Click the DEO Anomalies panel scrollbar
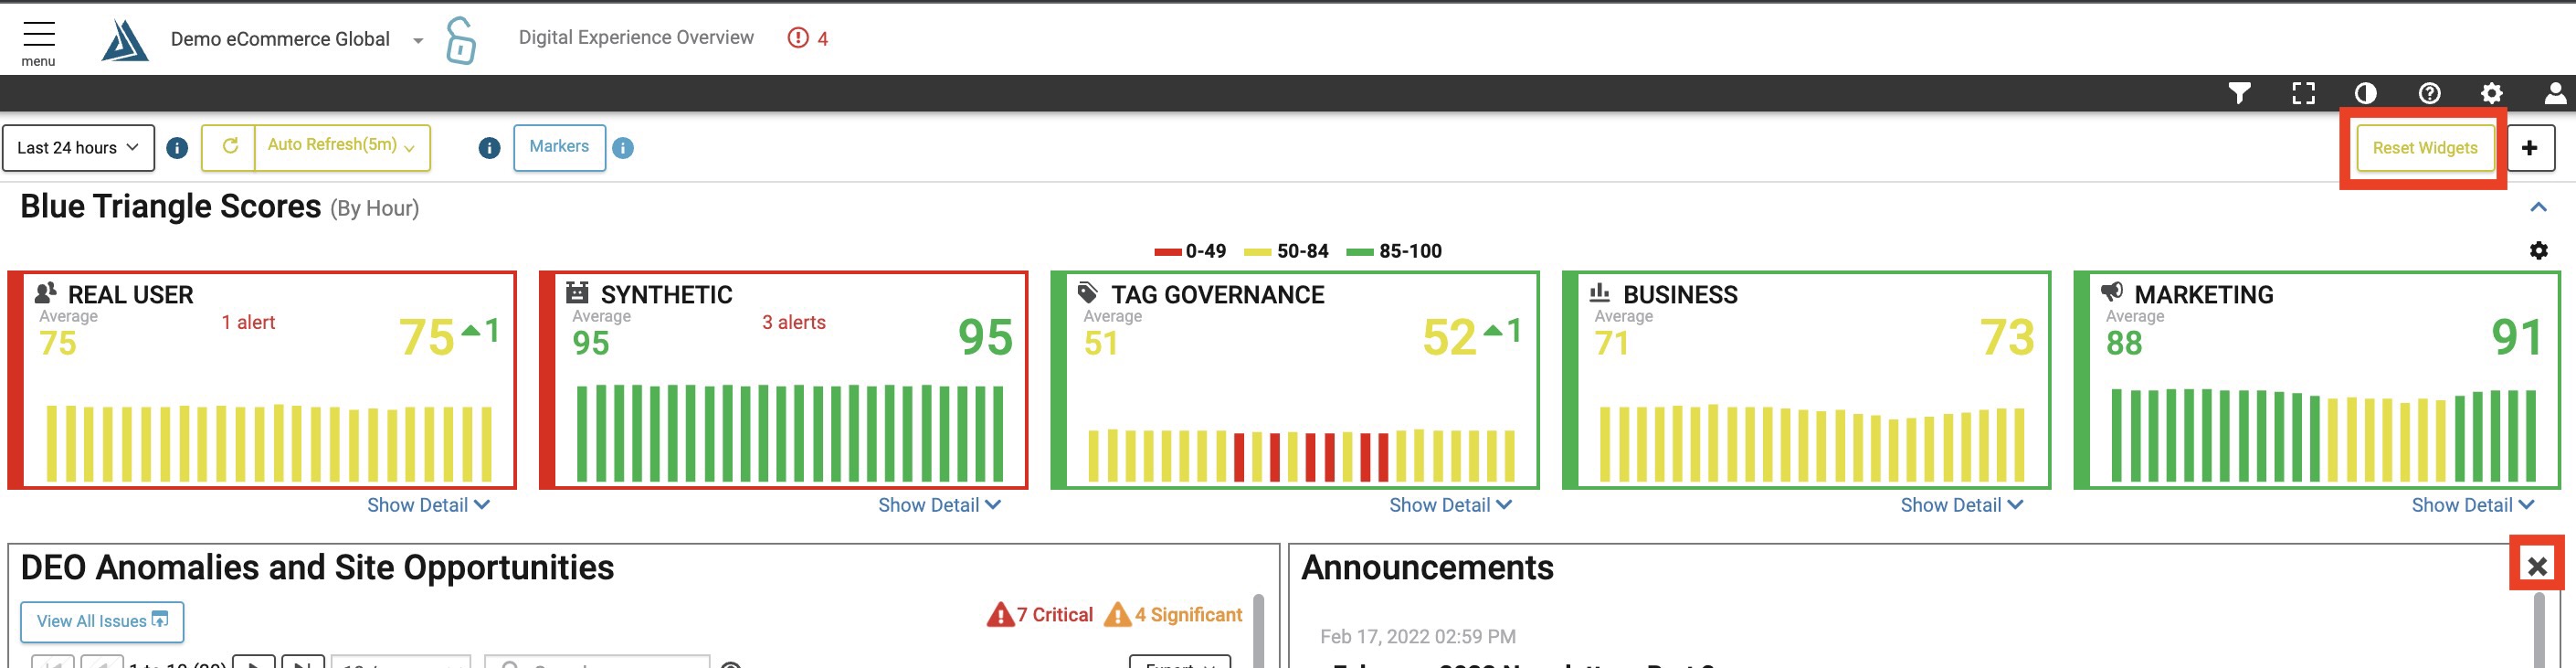Screen dimensions: 2576x668 click(x=1259, y=631)
